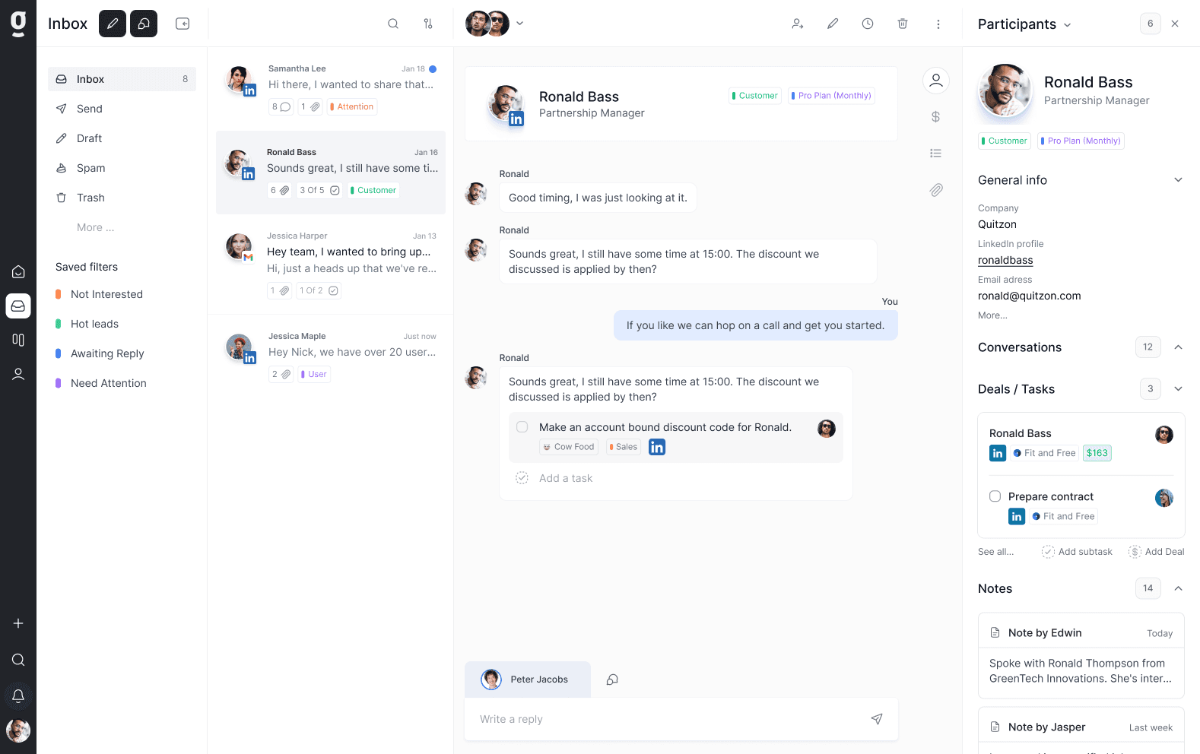Open the deals dollar icon in side strip
1200x754 pixels.
pos(936,117)
